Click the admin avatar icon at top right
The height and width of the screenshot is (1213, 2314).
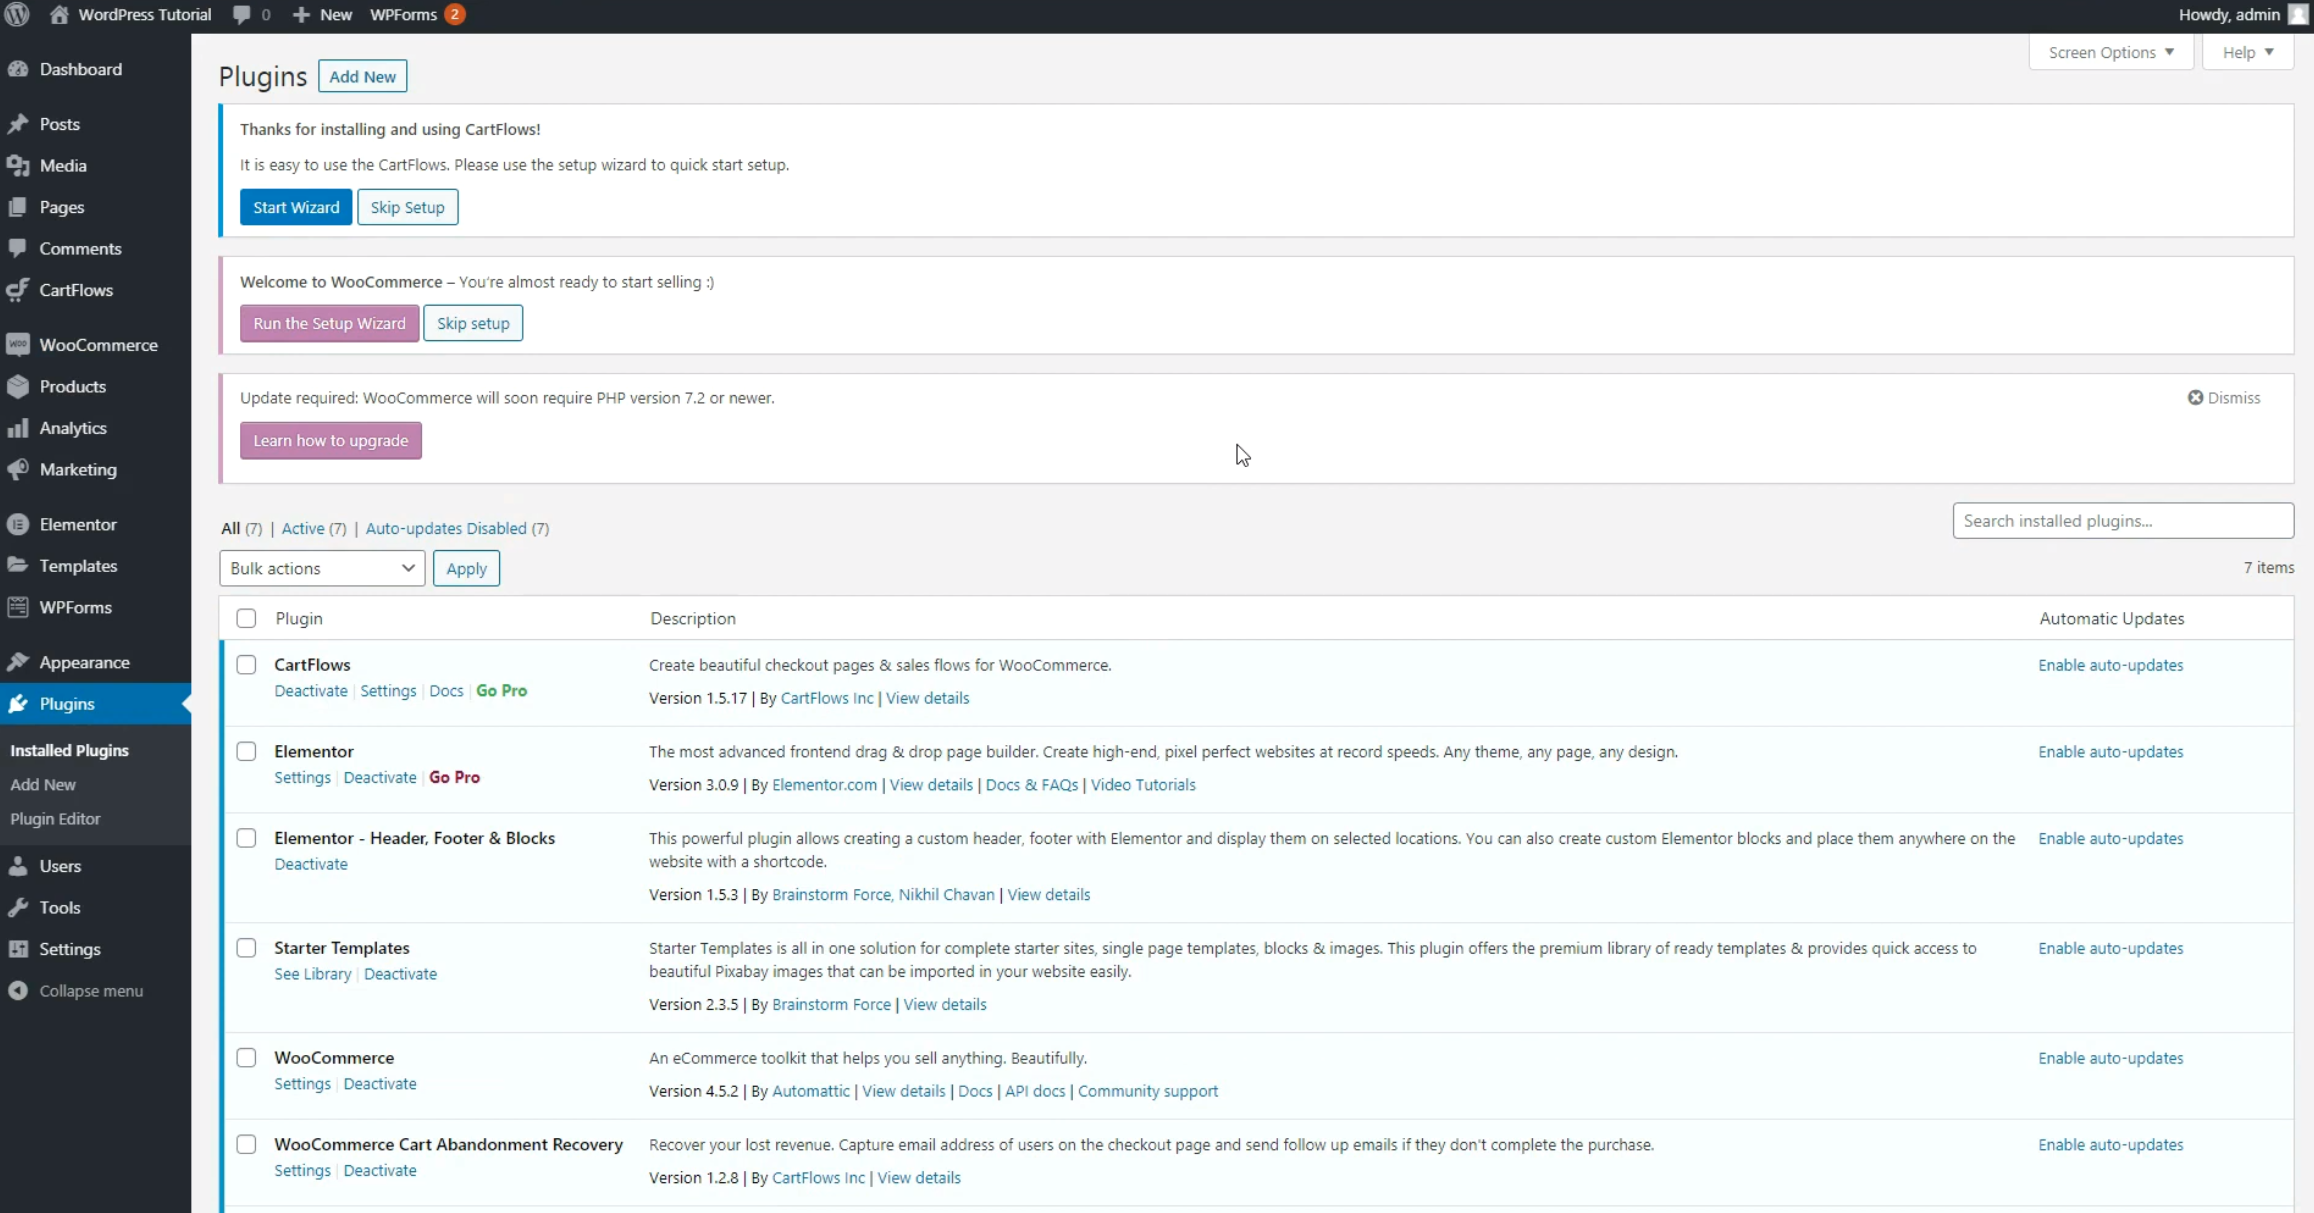click(x=2299, y=14)
